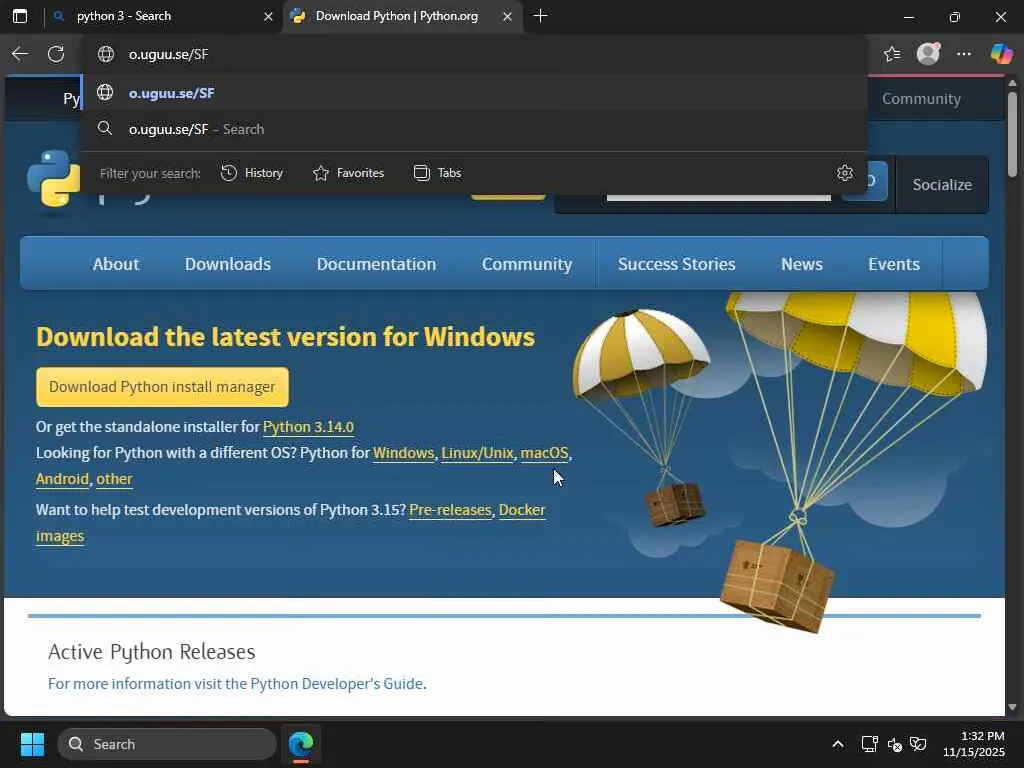Open the Documentation menu
This screenshot has width=1024, height=768.
pos(376,264)
